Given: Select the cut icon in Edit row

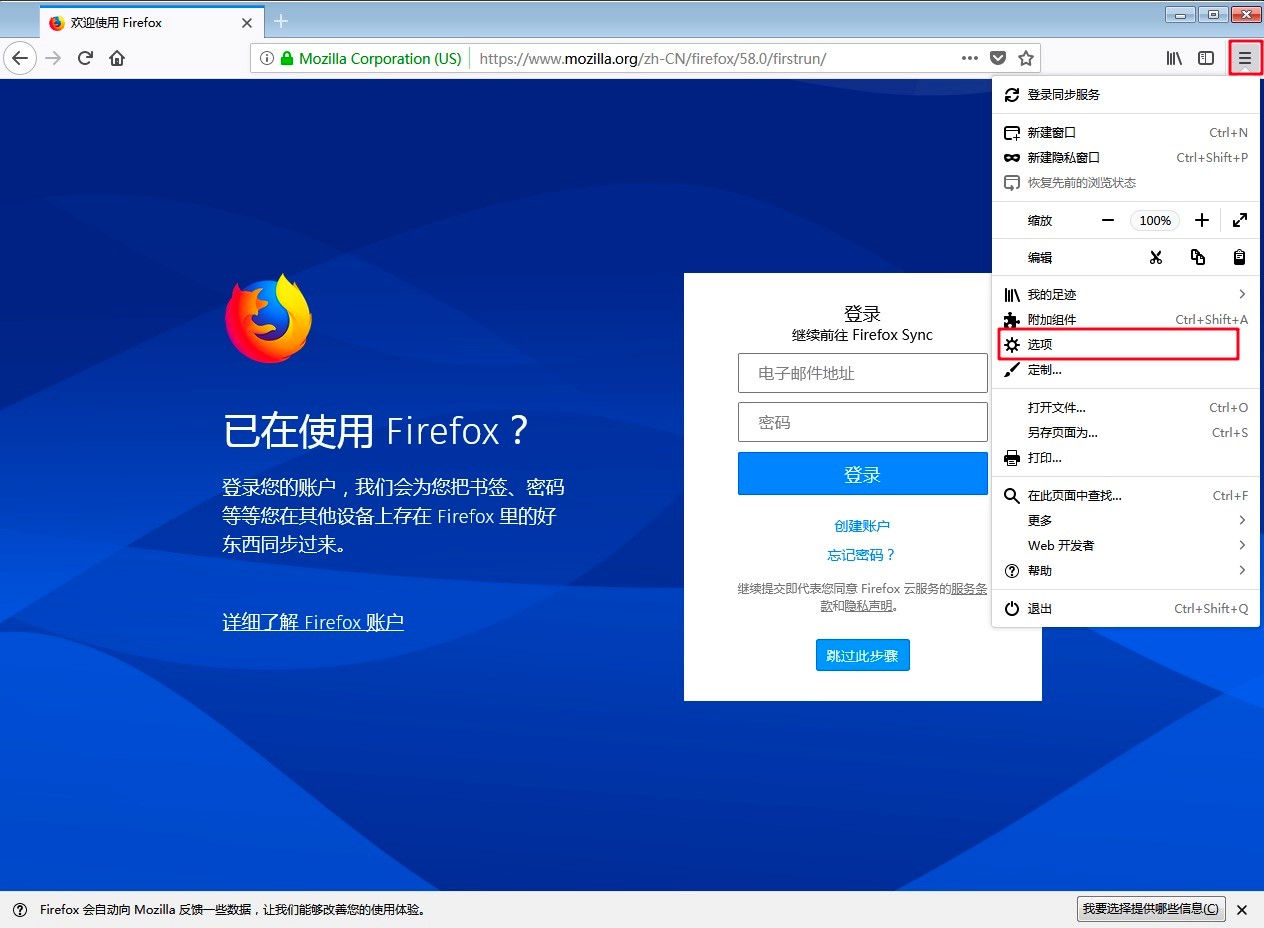Looking at the screenshot, I should click(1156, 257).
